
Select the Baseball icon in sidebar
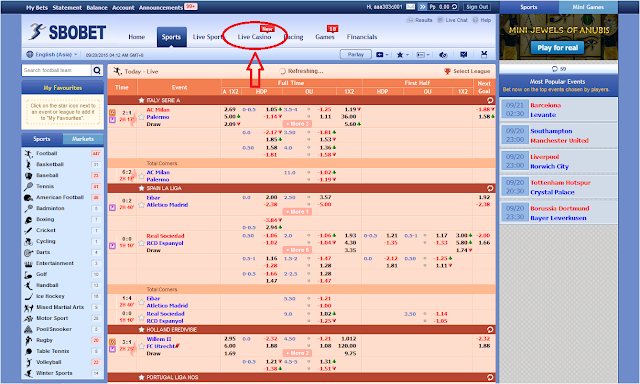tap(28, 175)
